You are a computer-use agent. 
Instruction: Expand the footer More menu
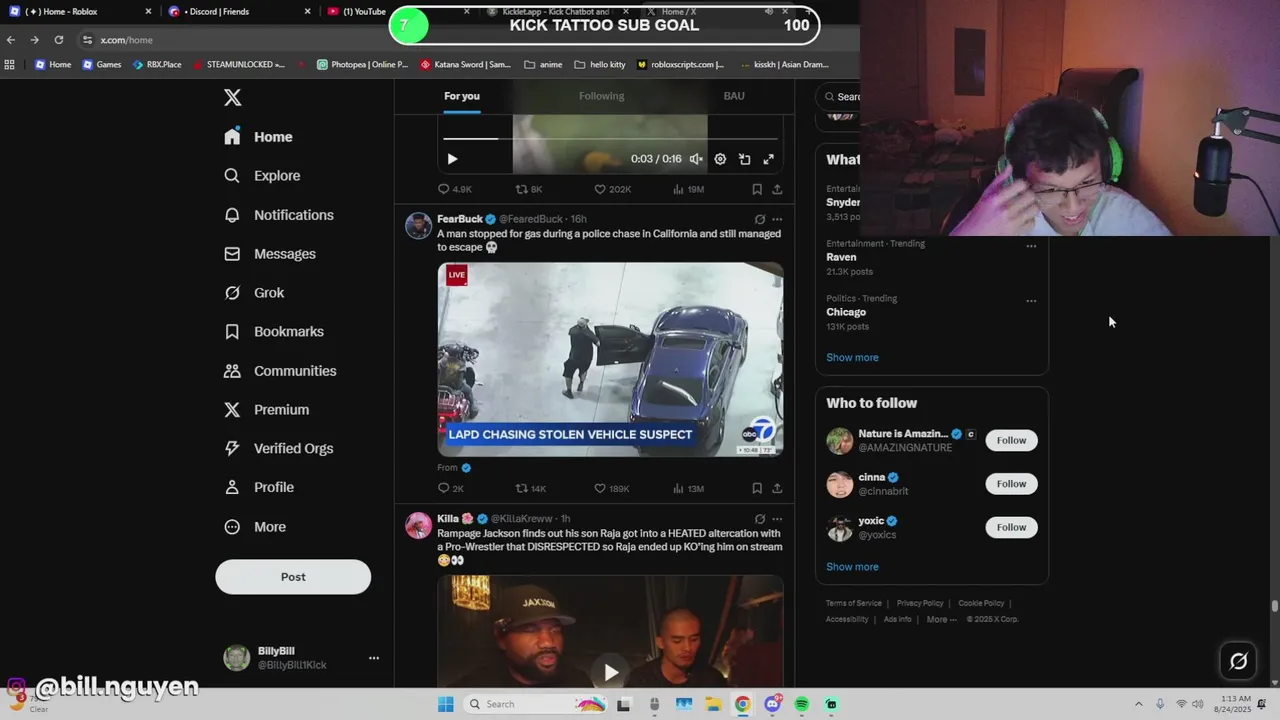941,619
